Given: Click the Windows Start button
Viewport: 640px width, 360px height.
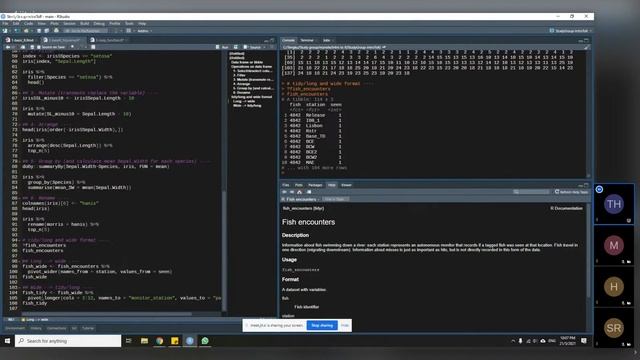Looking at the screenshot, I should click(7, 341).
